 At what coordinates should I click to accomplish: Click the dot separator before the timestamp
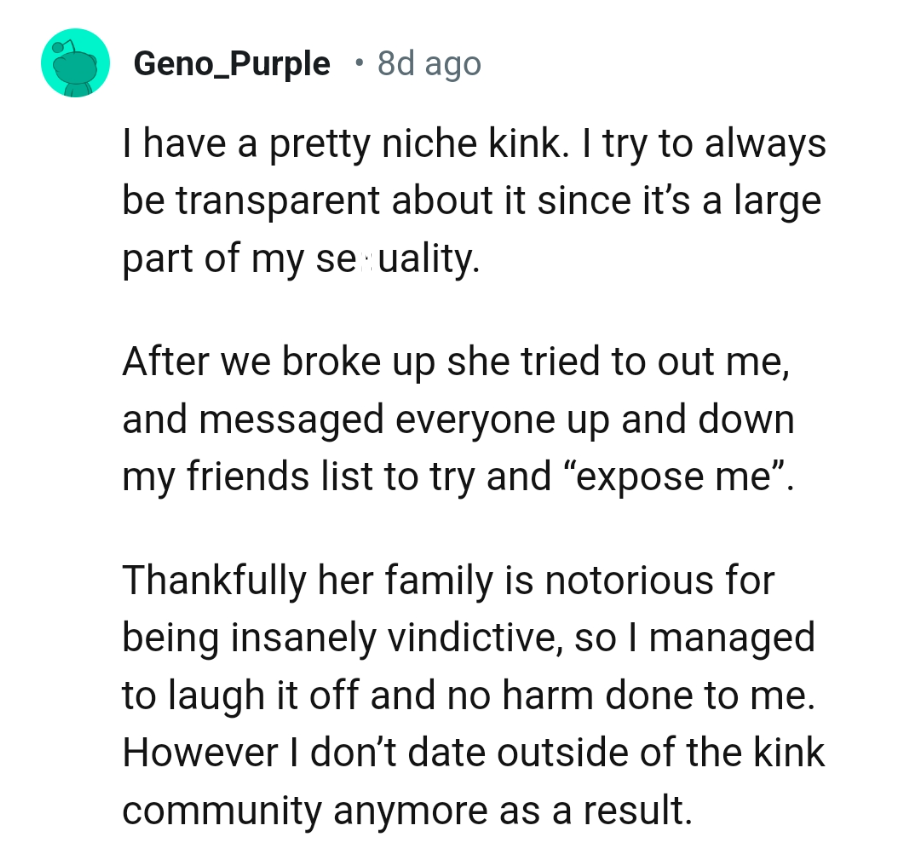tap(358, 63)
